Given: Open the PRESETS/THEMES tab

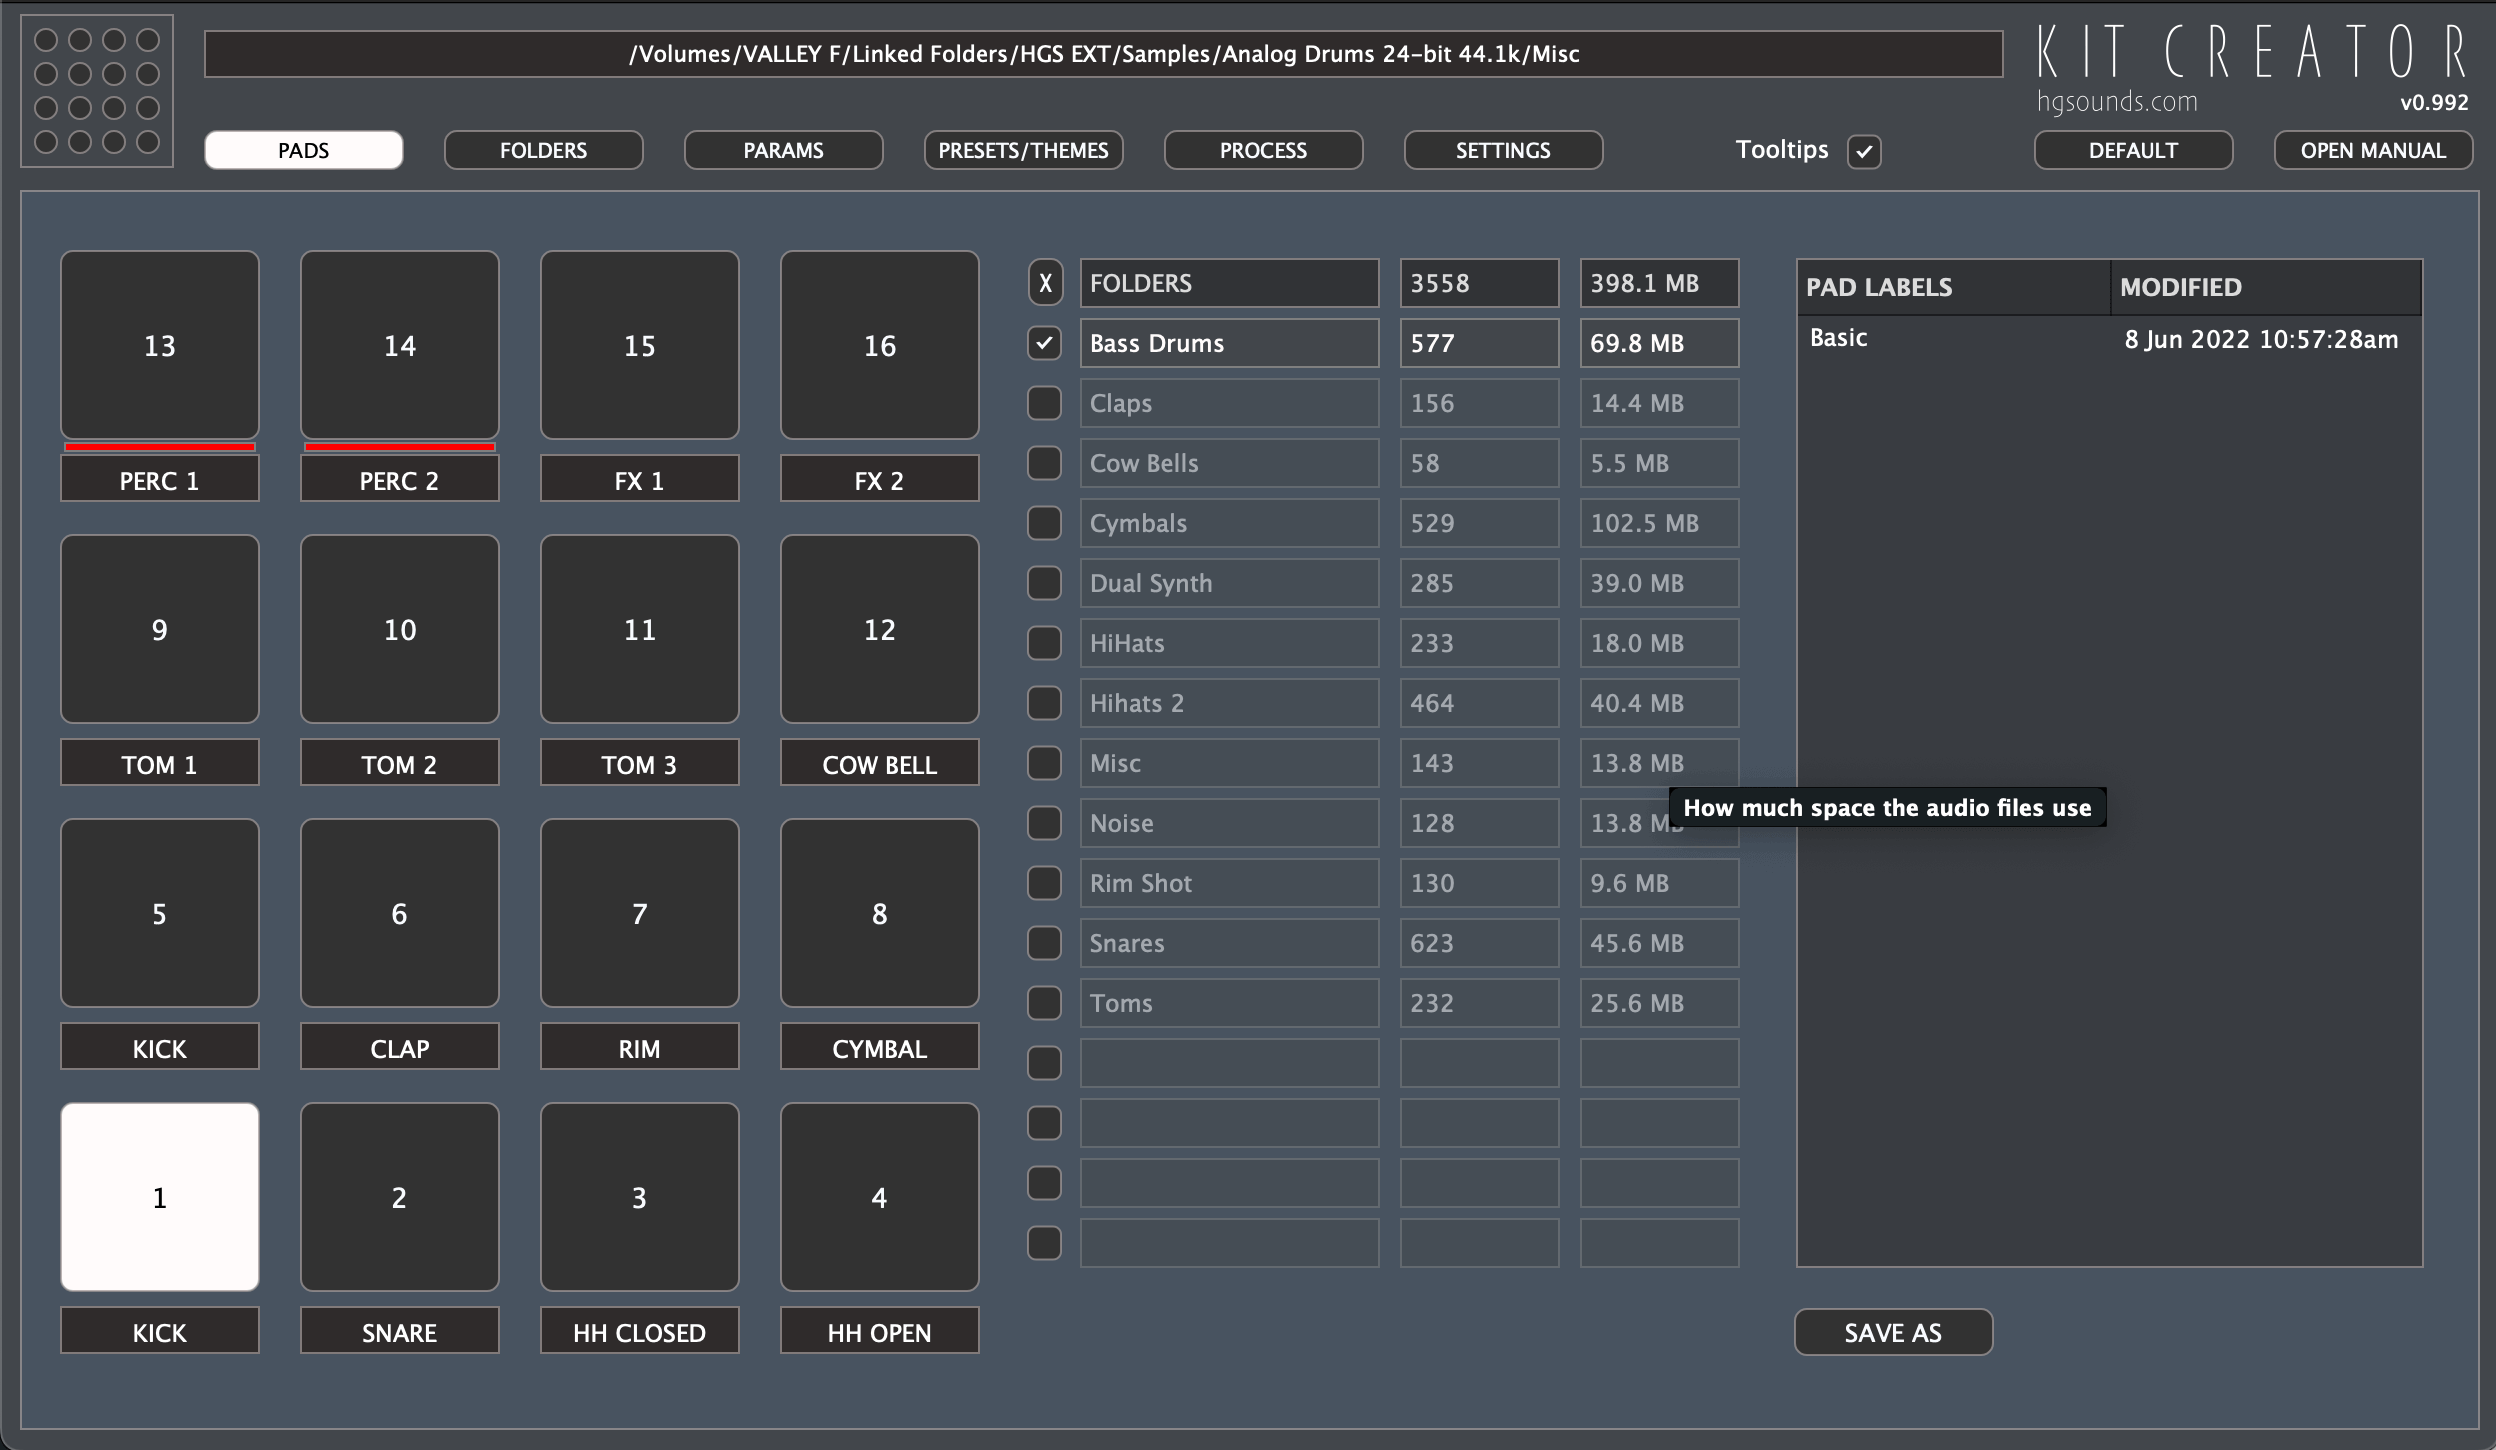Looking at the screenshot, I should (1023, 150).
